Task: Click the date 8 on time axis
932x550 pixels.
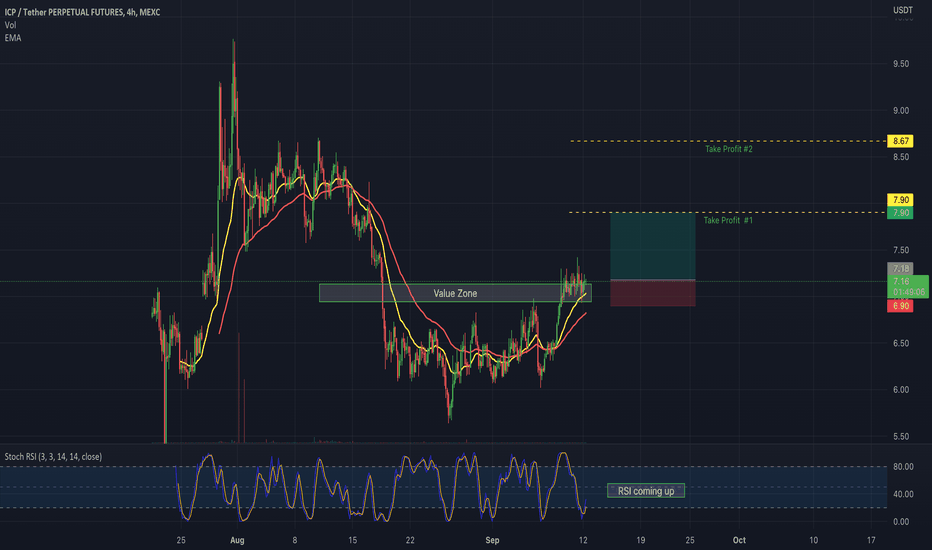Action: click(x=295, y=540)
